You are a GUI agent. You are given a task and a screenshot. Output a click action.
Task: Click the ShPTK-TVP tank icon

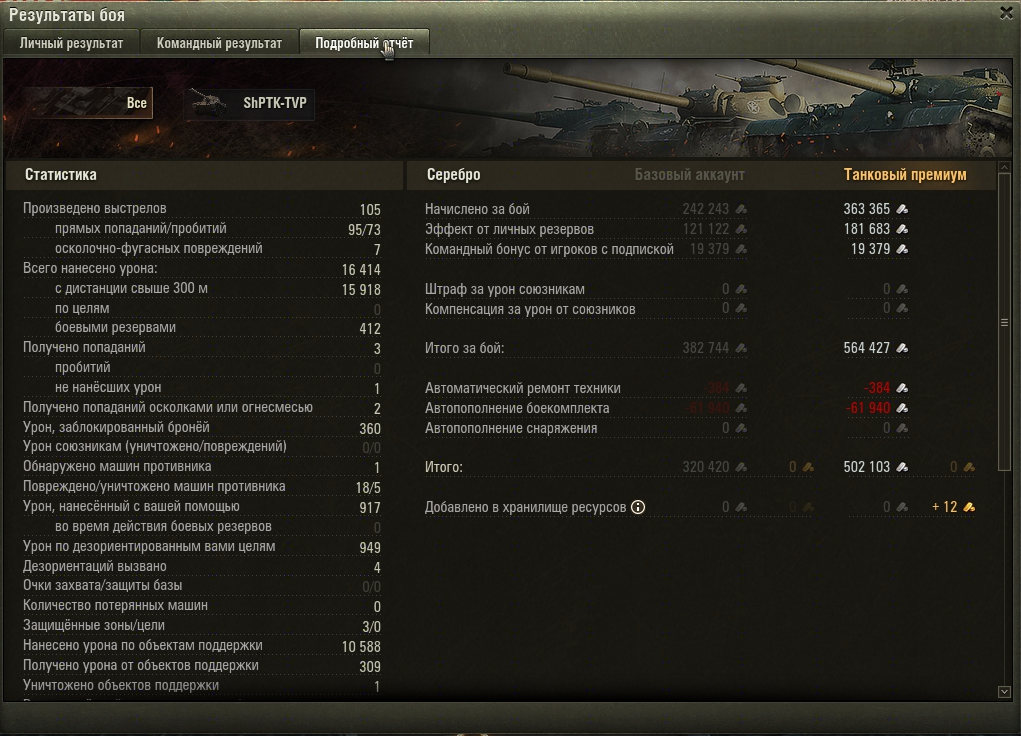click(x=208, y=103)
